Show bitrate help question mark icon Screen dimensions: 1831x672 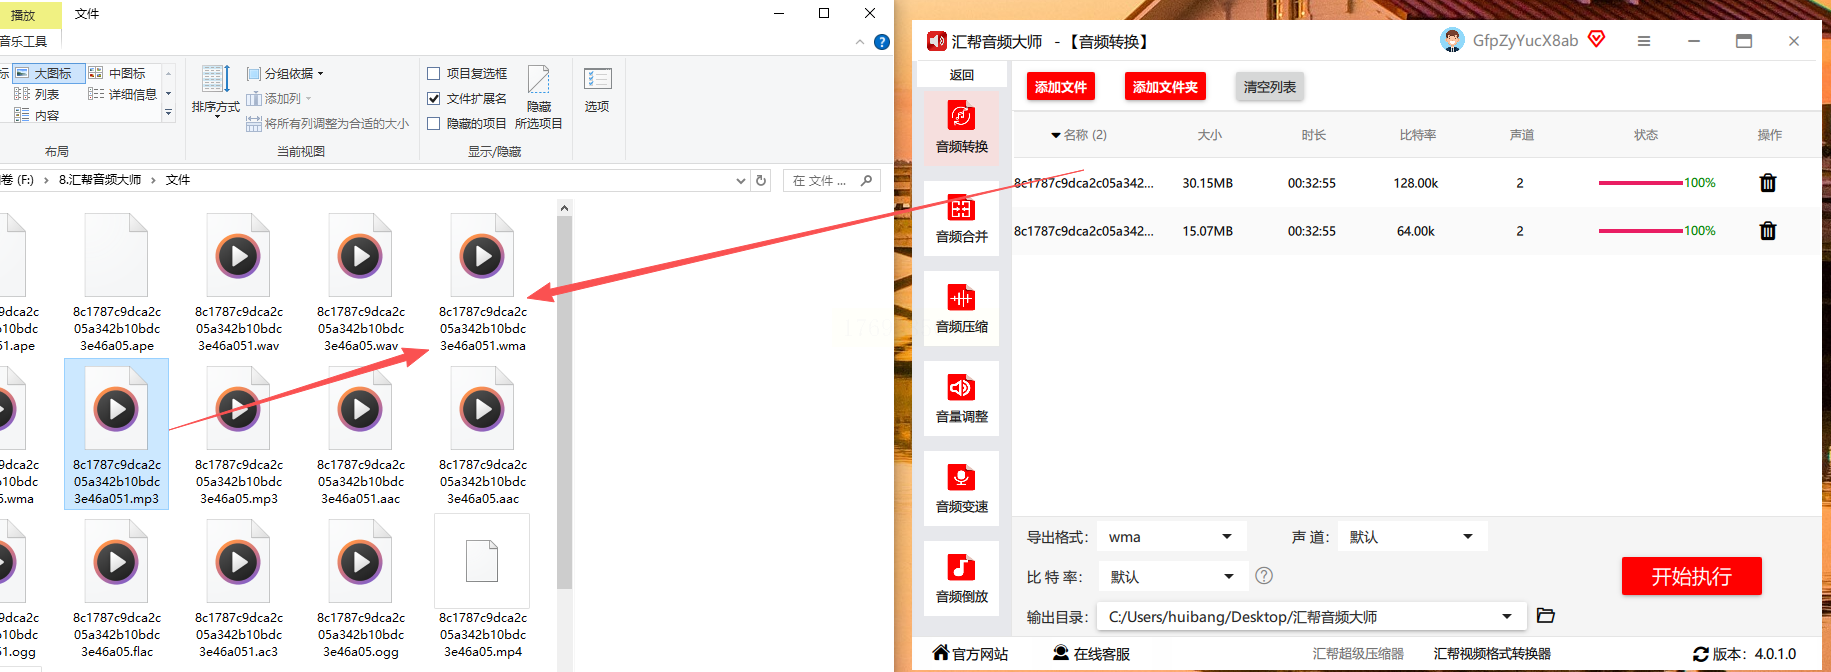click(x=1264, y=576)
